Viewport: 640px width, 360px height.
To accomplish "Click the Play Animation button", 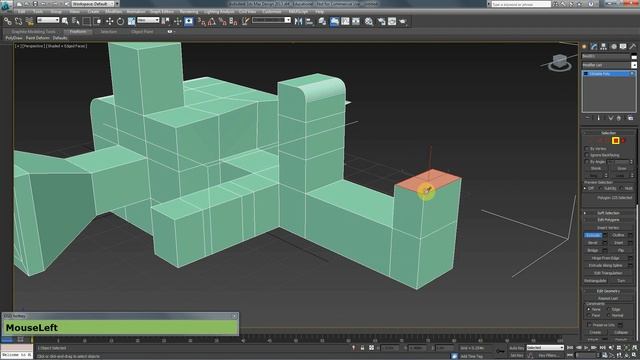I will pos(586,348).
